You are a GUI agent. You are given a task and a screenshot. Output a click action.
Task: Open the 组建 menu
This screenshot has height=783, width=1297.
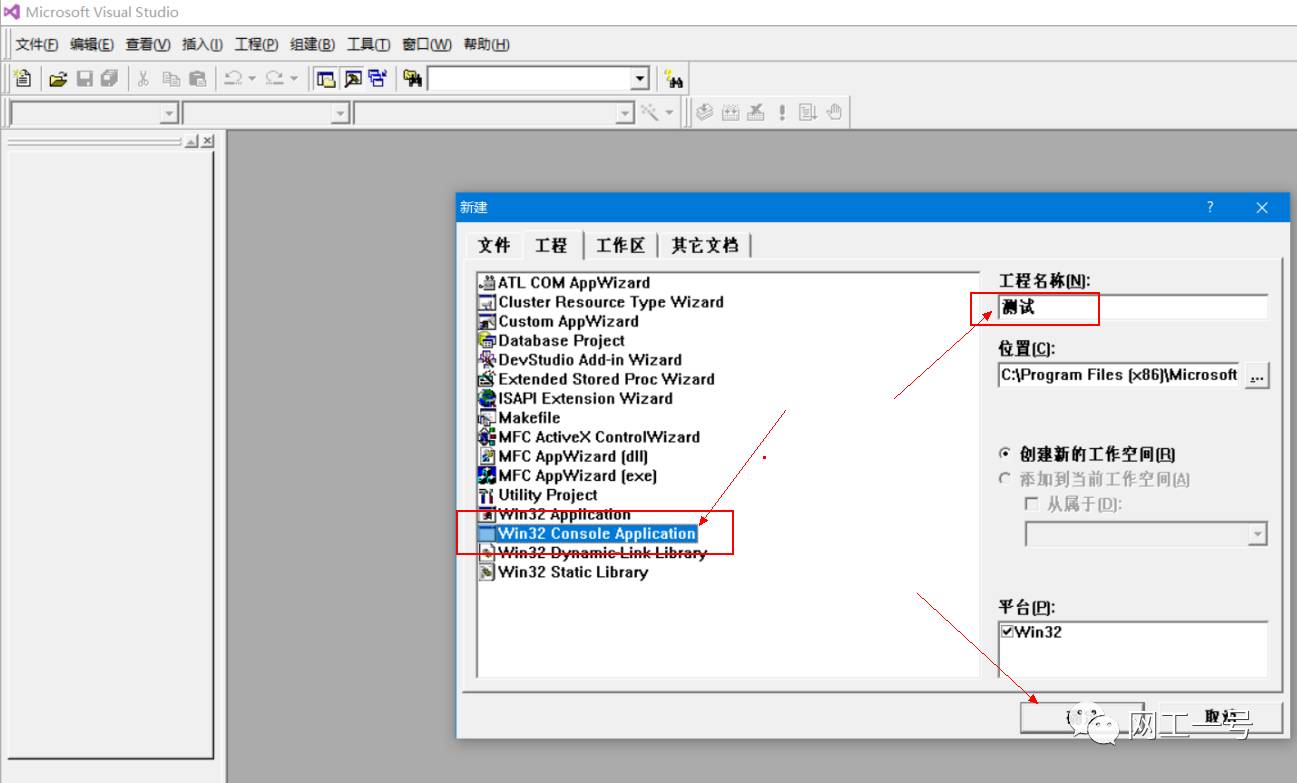coord(313,44)
